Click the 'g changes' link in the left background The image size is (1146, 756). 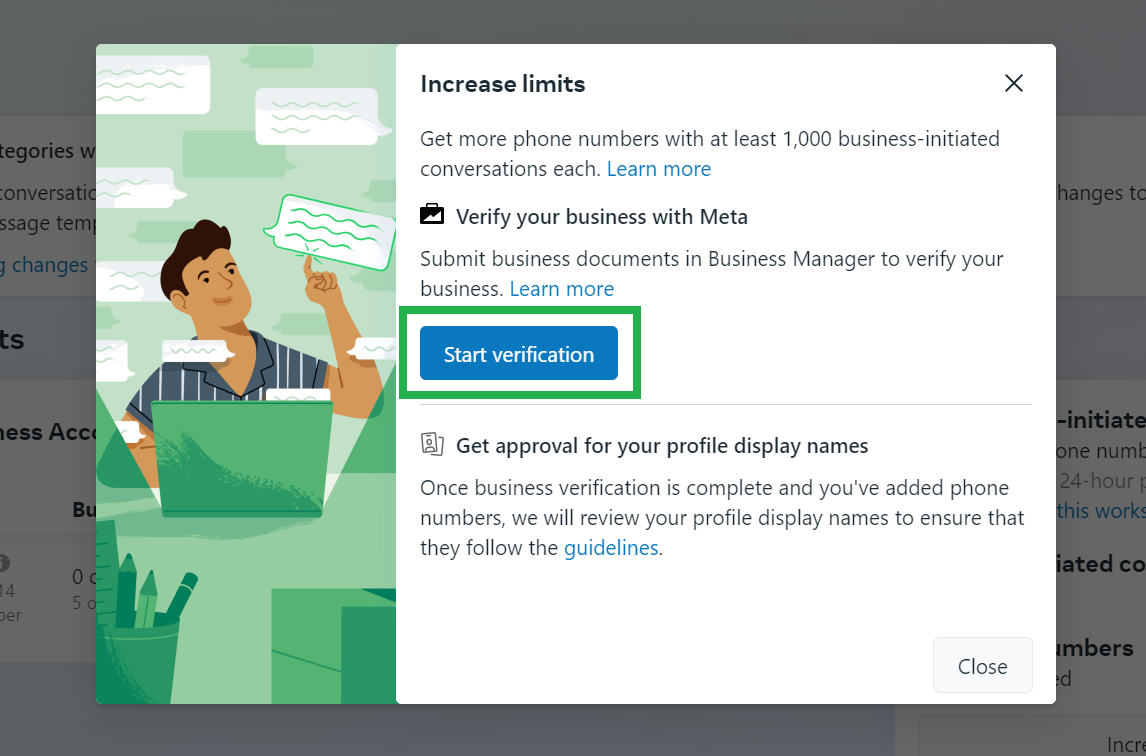coord(45,265)
